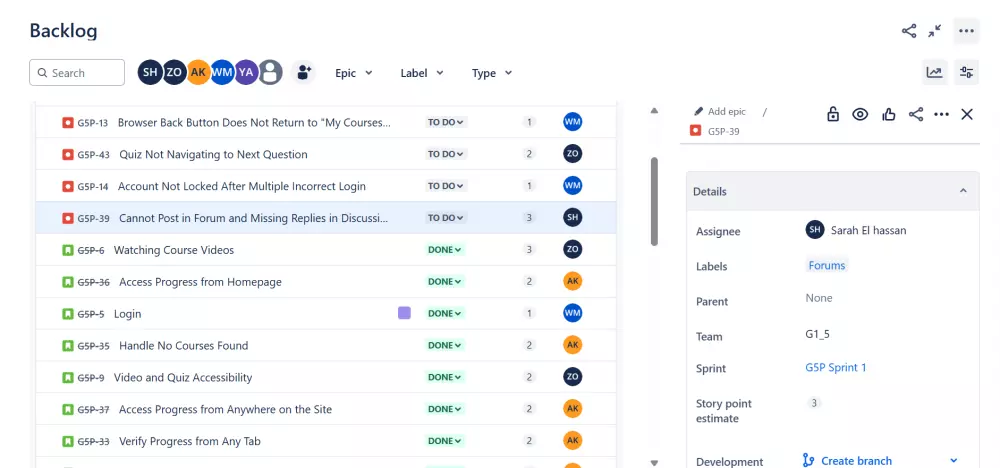Click the story icon of G5P-6
This screenshot has width=1000, height=468.
click(68, 250)
